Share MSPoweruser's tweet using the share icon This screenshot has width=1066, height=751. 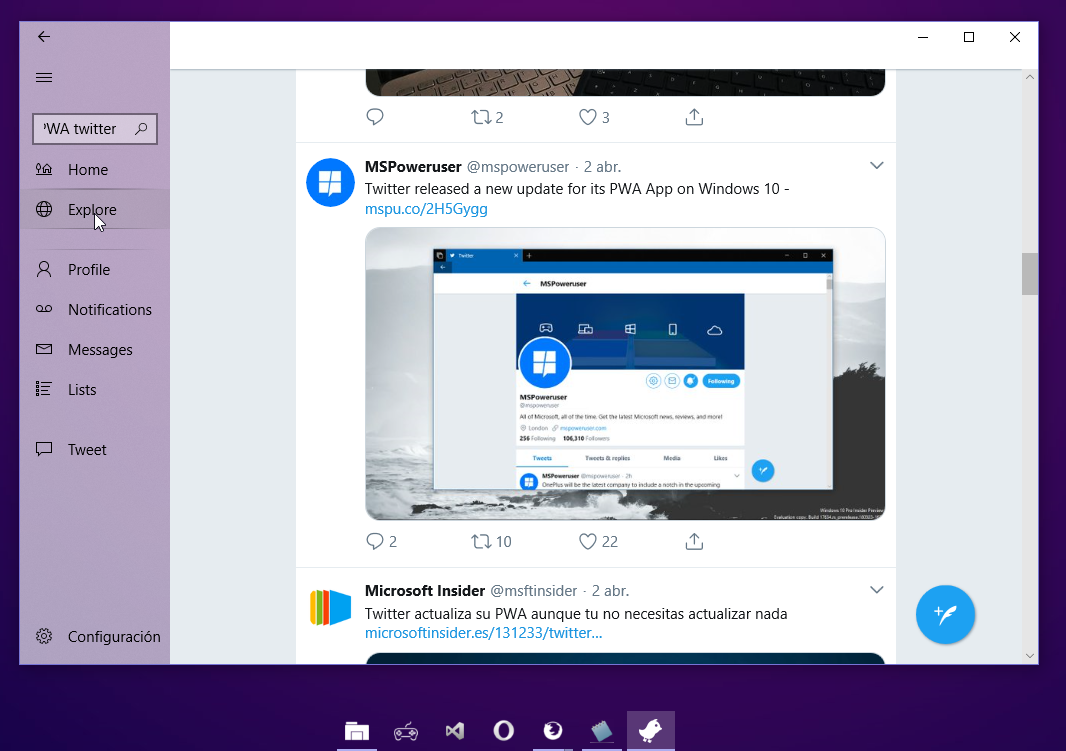pos(694,541)
